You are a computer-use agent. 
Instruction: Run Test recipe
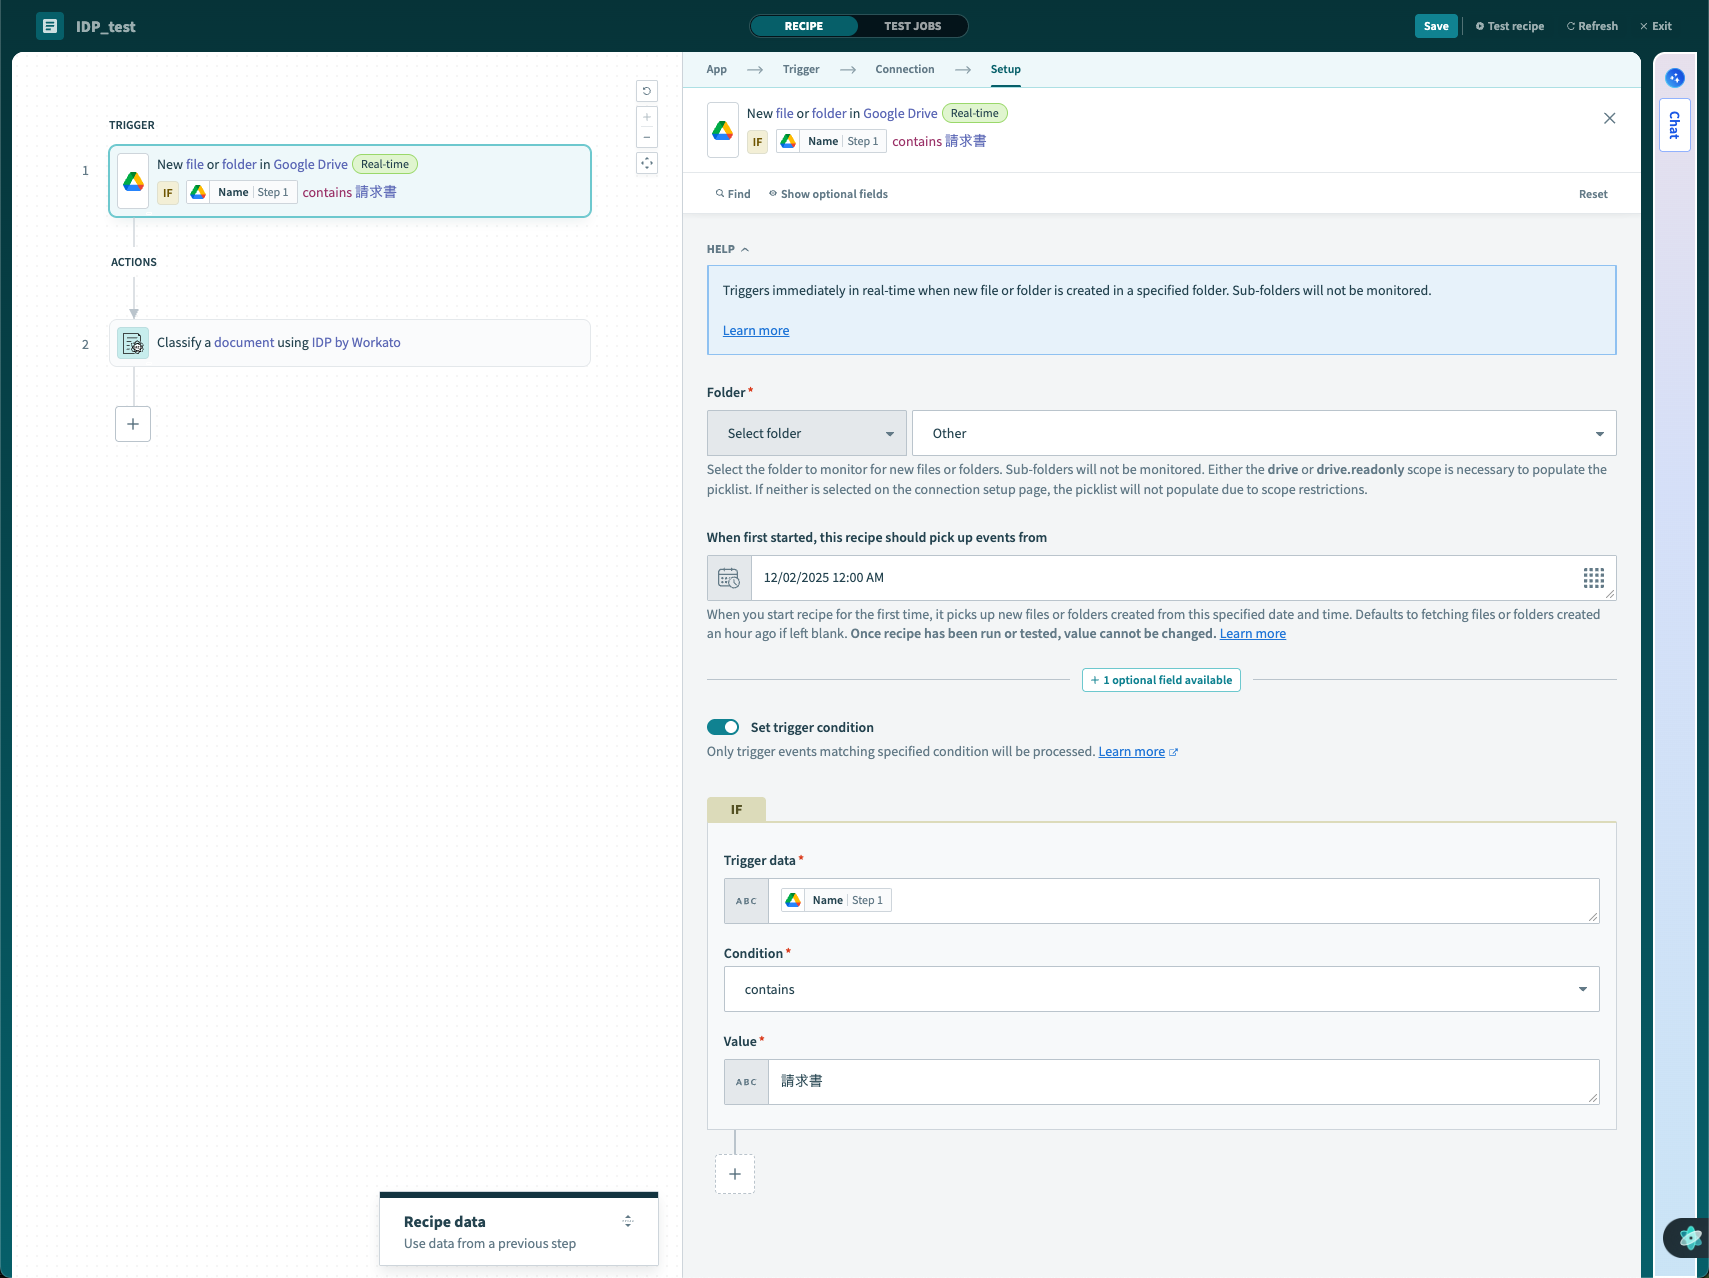pyautogui.click(x=1510, y=26)
